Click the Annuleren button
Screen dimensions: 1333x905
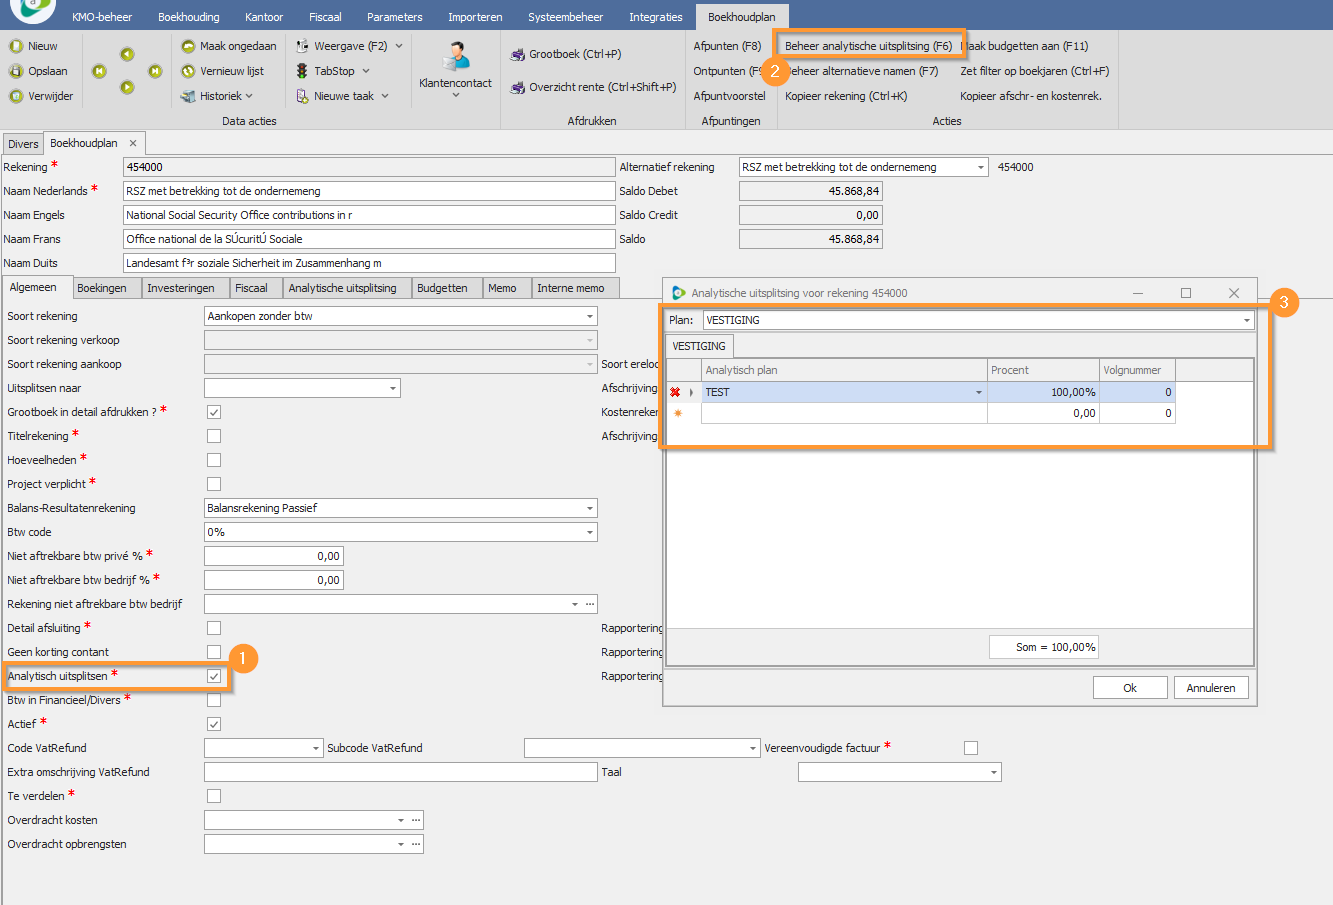pyautogui.click(x=1210, y=688)
